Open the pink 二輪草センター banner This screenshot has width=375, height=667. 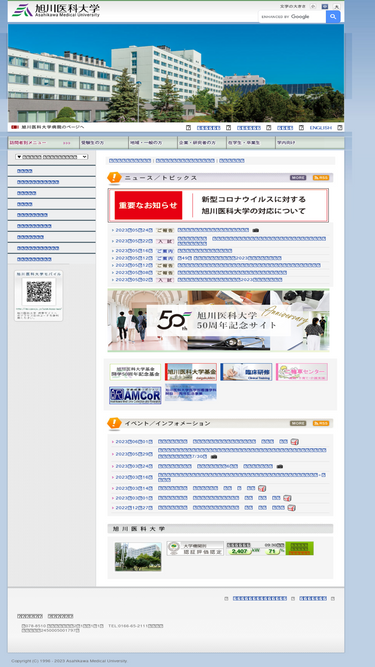coord(301,372)
